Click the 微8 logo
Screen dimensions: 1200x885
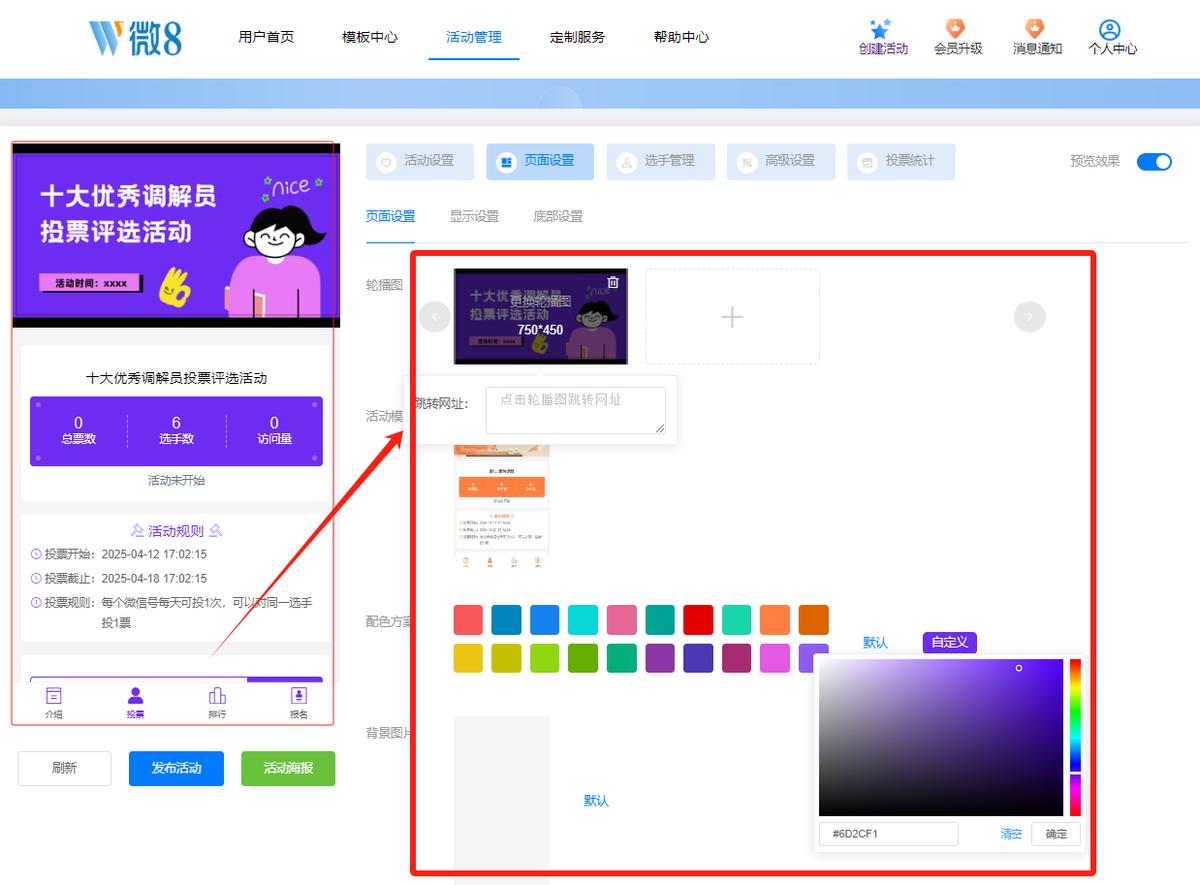click(x=136, y=37)
